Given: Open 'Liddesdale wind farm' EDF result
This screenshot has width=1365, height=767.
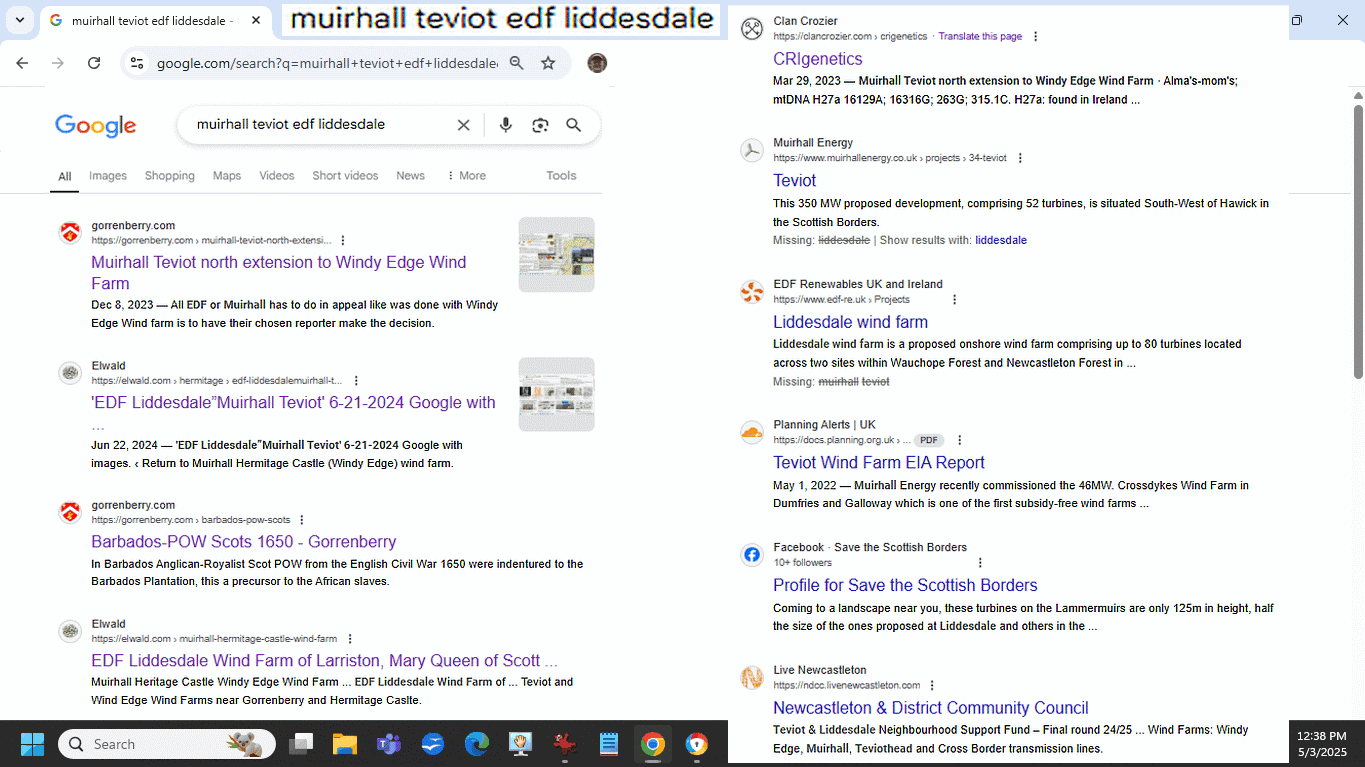Looking at the screenshot, I should (851, 322).
